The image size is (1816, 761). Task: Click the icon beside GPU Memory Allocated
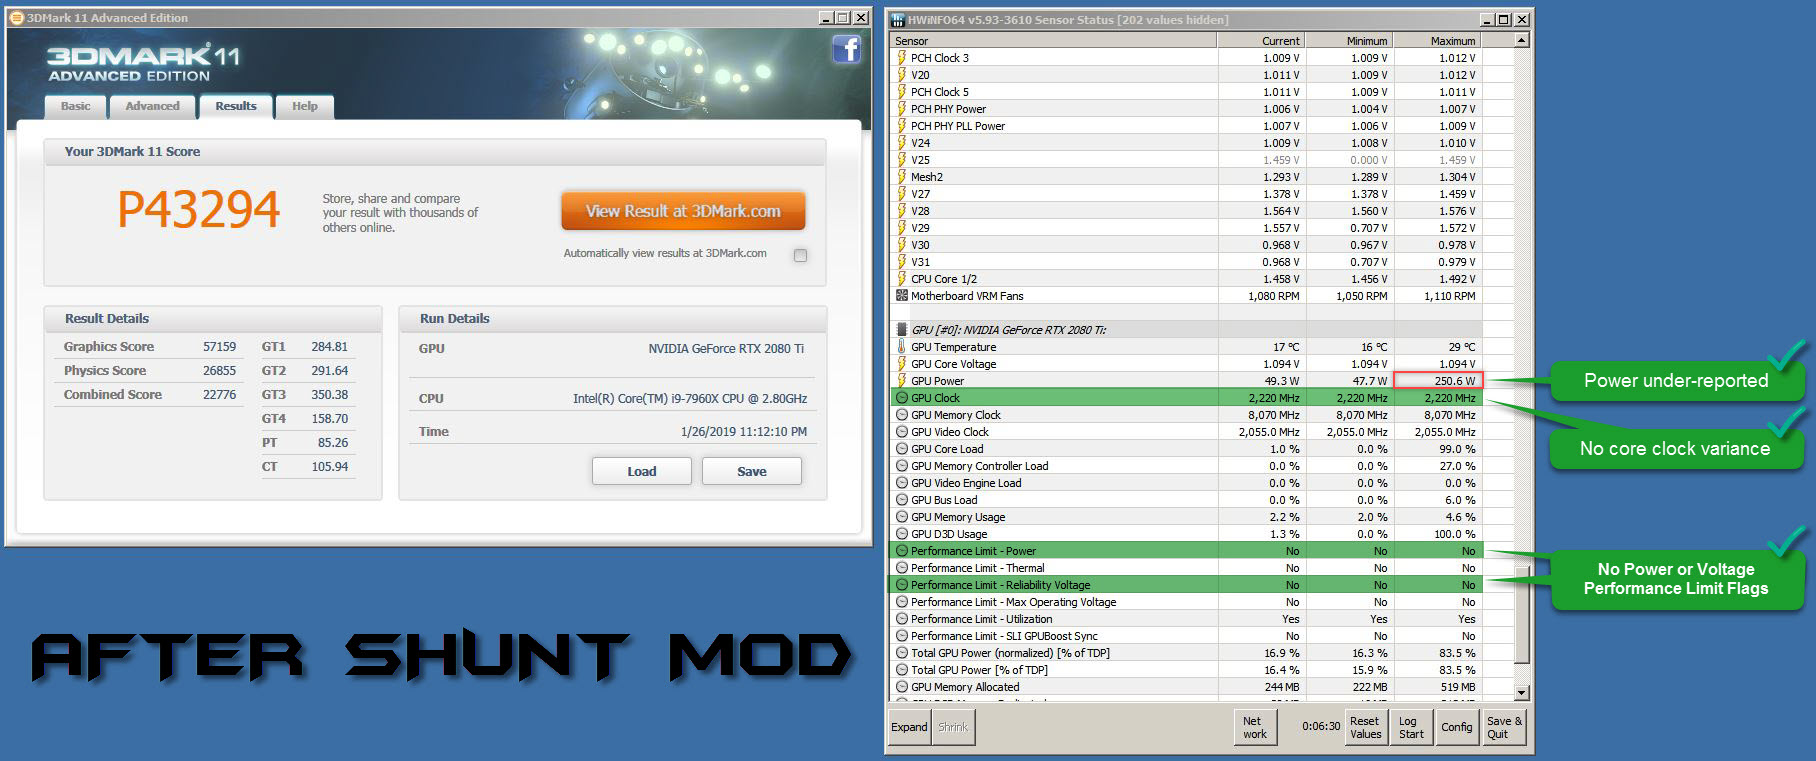(x=902, y=687)
